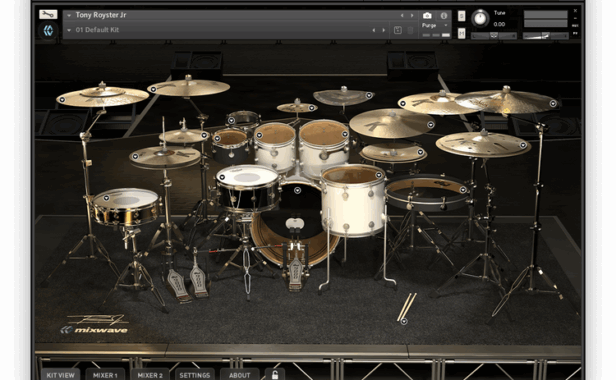Open the drumsticks selector marker on floor
Screen dimensions: 616x380
(x=404, y=321)
